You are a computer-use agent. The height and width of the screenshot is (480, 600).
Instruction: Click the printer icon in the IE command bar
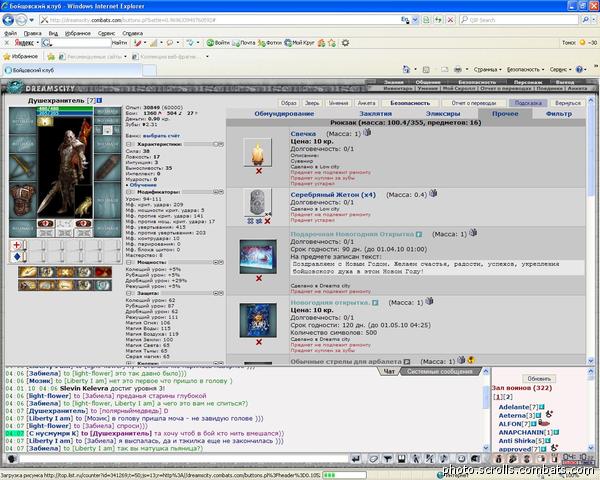[x=458, y=70]
